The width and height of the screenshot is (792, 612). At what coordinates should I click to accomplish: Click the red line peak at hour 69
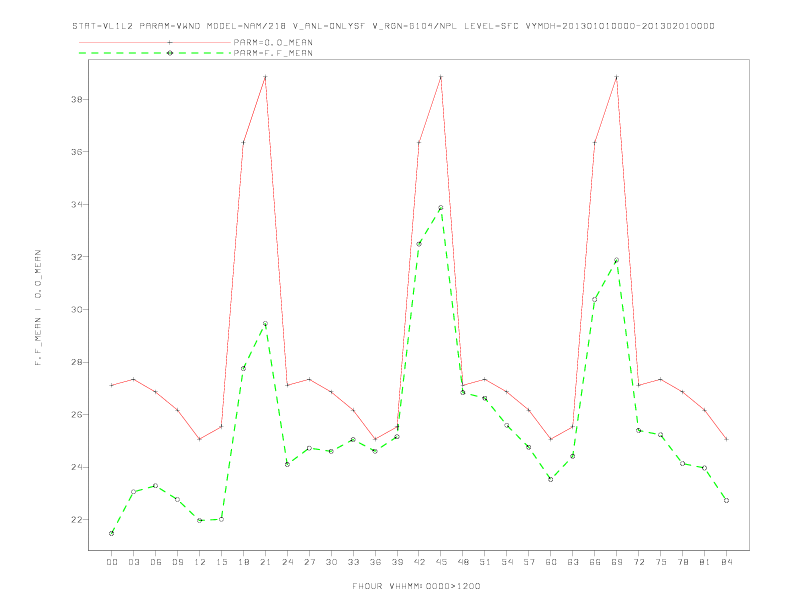(617, 77)
